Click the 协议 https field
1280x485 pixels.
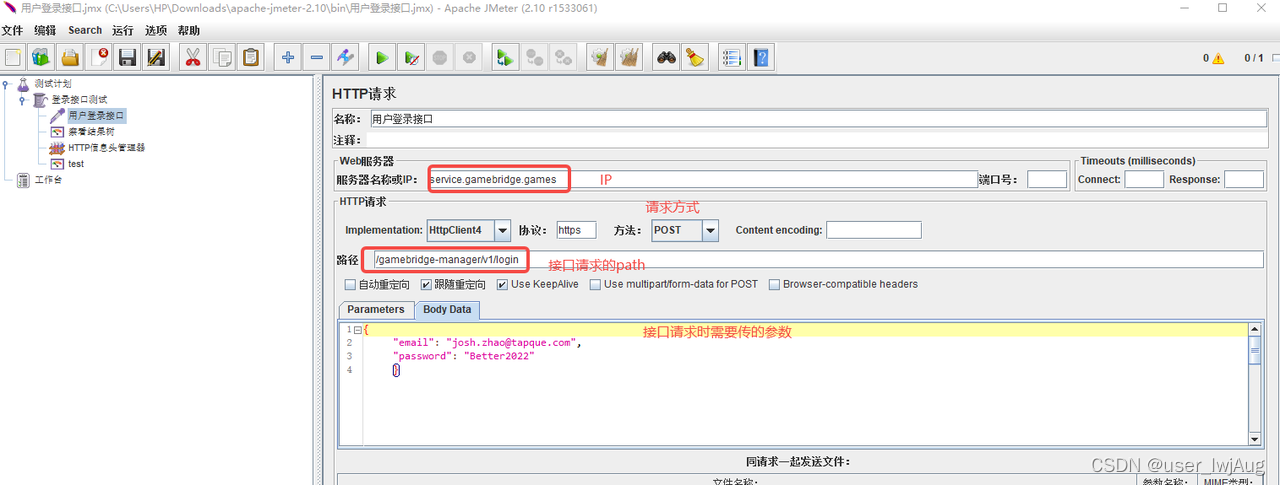576,230
